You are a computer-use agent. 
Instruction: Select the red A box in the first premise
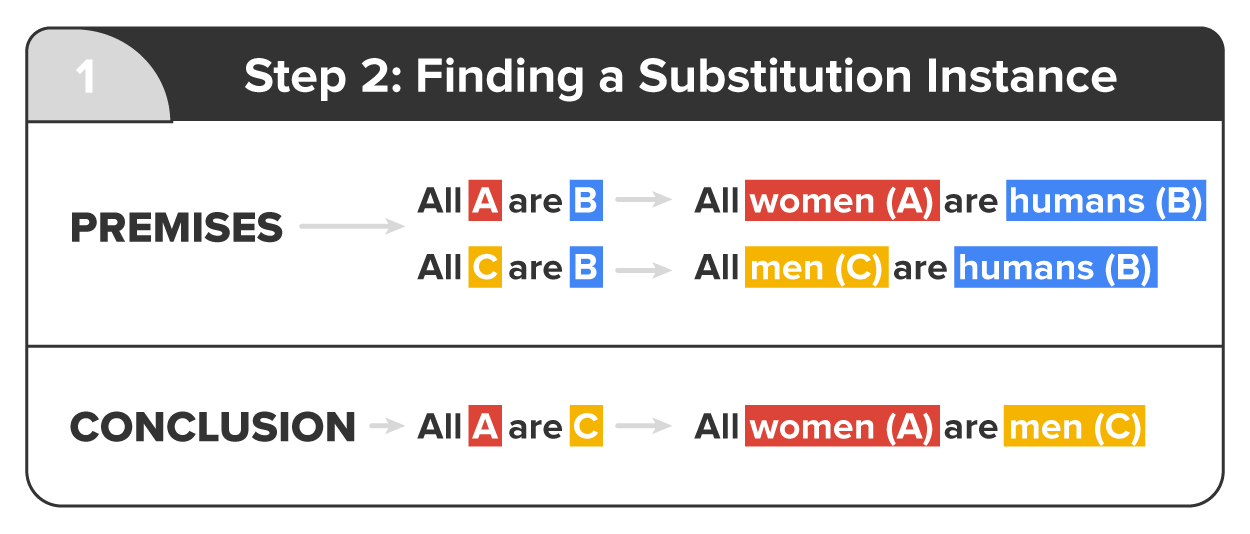[485, 201]
